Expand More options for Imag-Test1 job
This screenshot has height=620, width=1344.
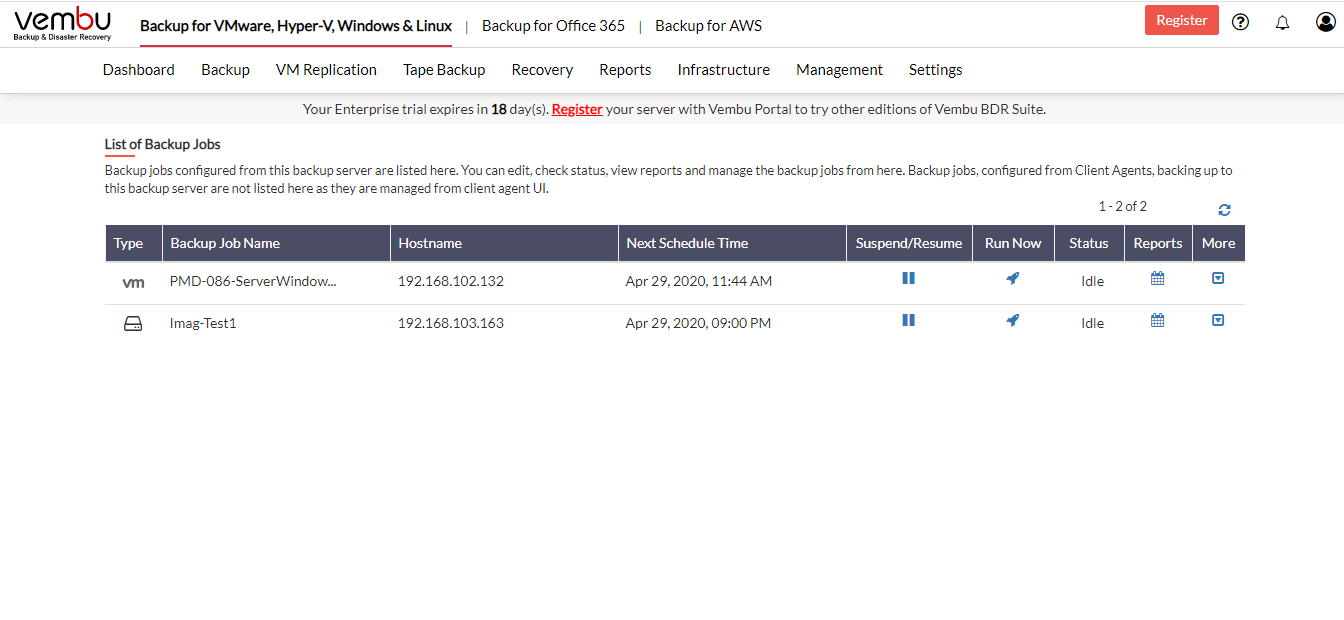pos(1218,321)
